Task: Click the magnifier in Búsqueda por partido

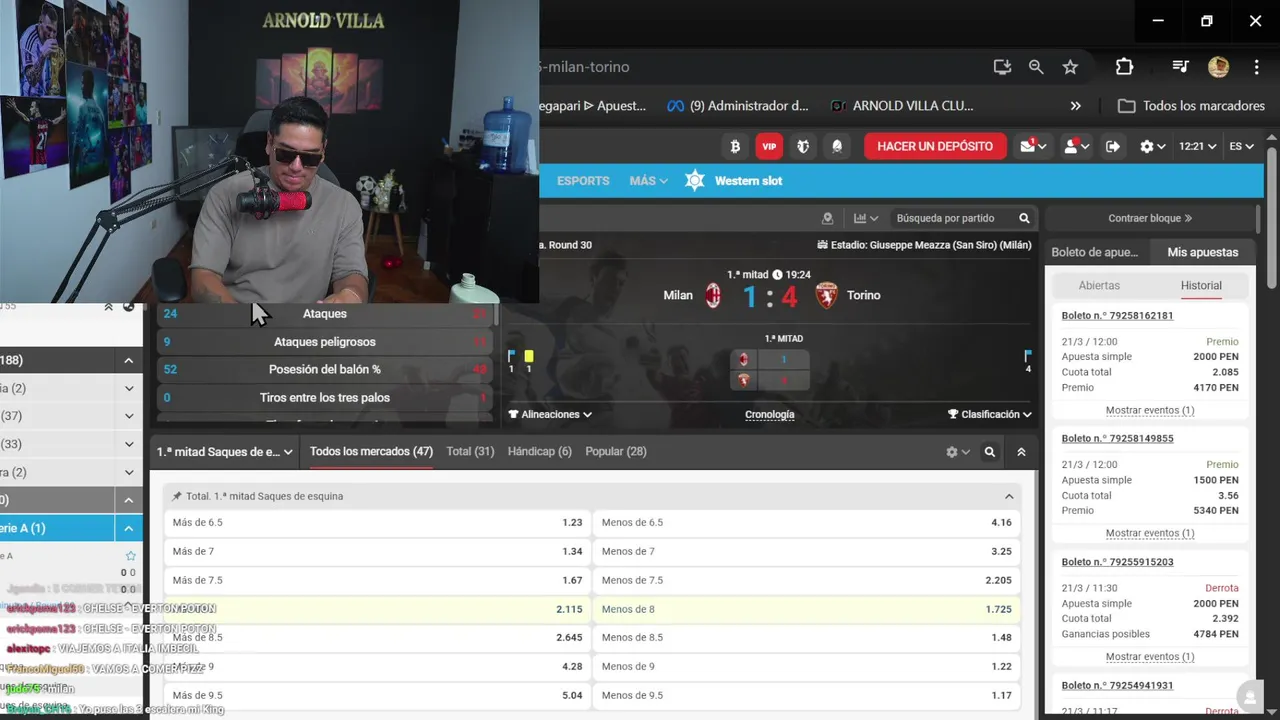Action: click(x=1024, y=218)
